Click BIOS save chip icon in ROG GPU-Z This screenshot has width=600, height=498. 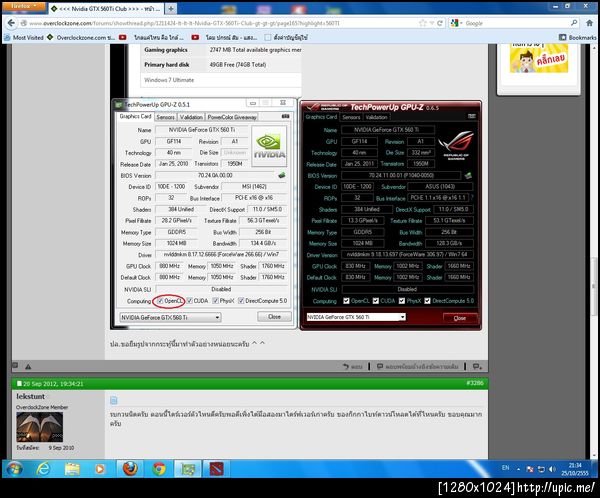468,176
